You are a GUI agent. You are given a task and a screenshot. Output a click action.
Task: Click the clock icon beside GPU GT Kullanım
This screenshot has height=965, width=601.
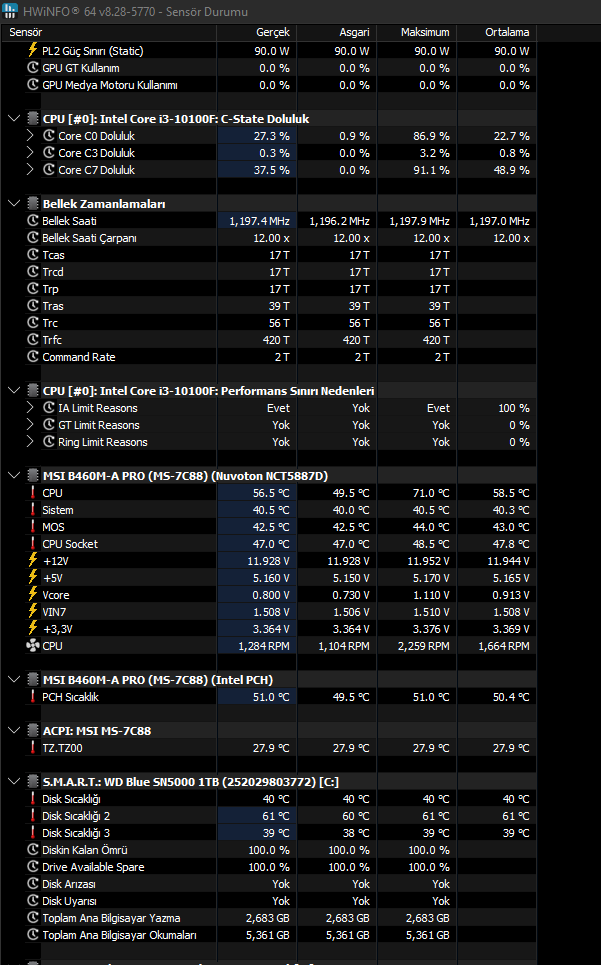tap(33, 68)
